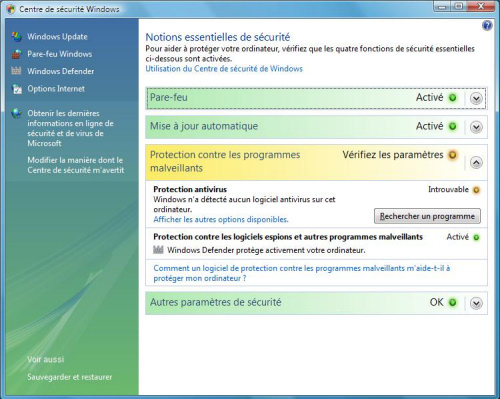Click Modifier la manière dont le Centre m'avertit
500x399 pixels.
76,165
